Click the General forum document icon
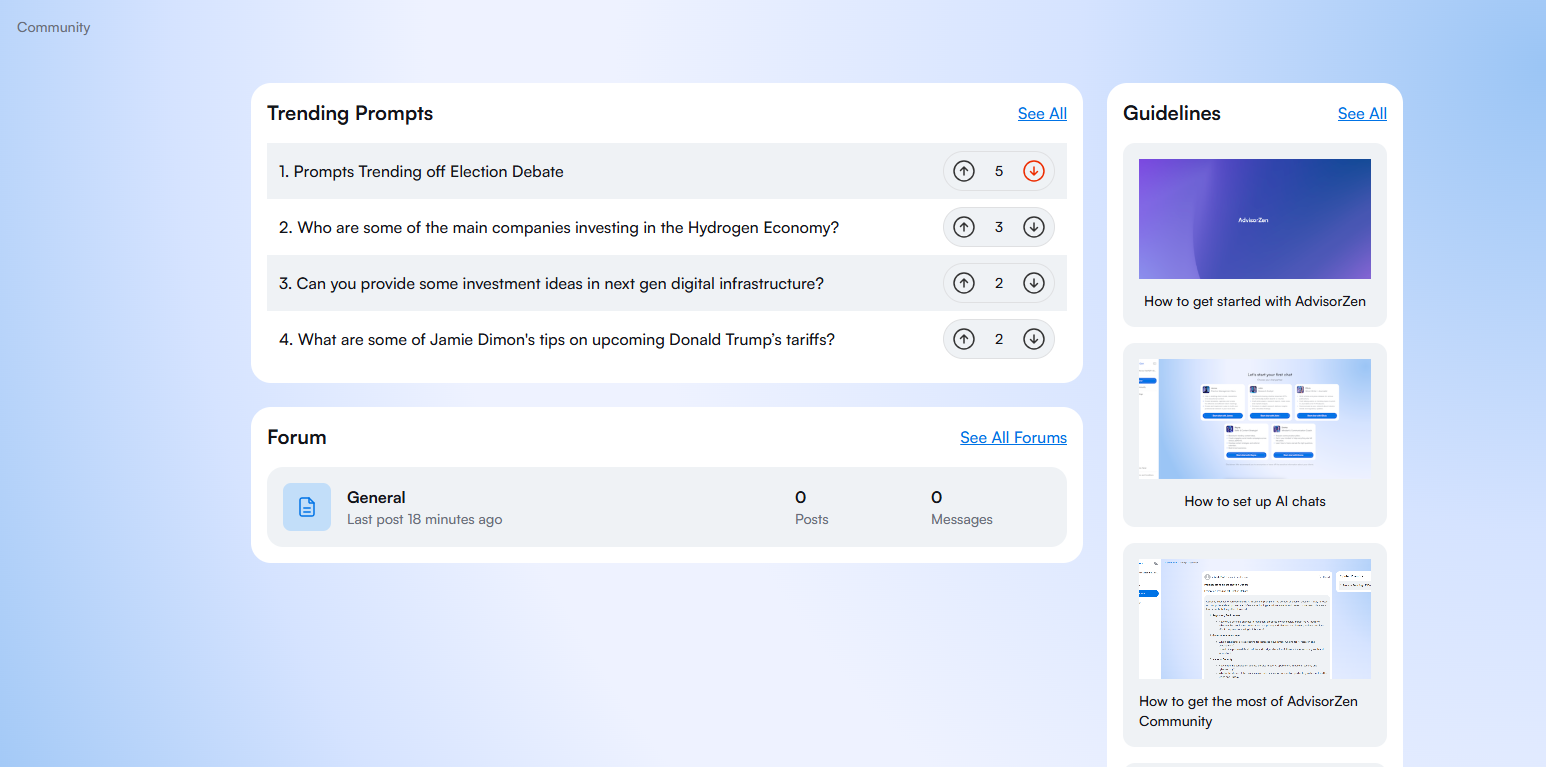The height and width of the screenshot is (767, 1546). [307, 507]
